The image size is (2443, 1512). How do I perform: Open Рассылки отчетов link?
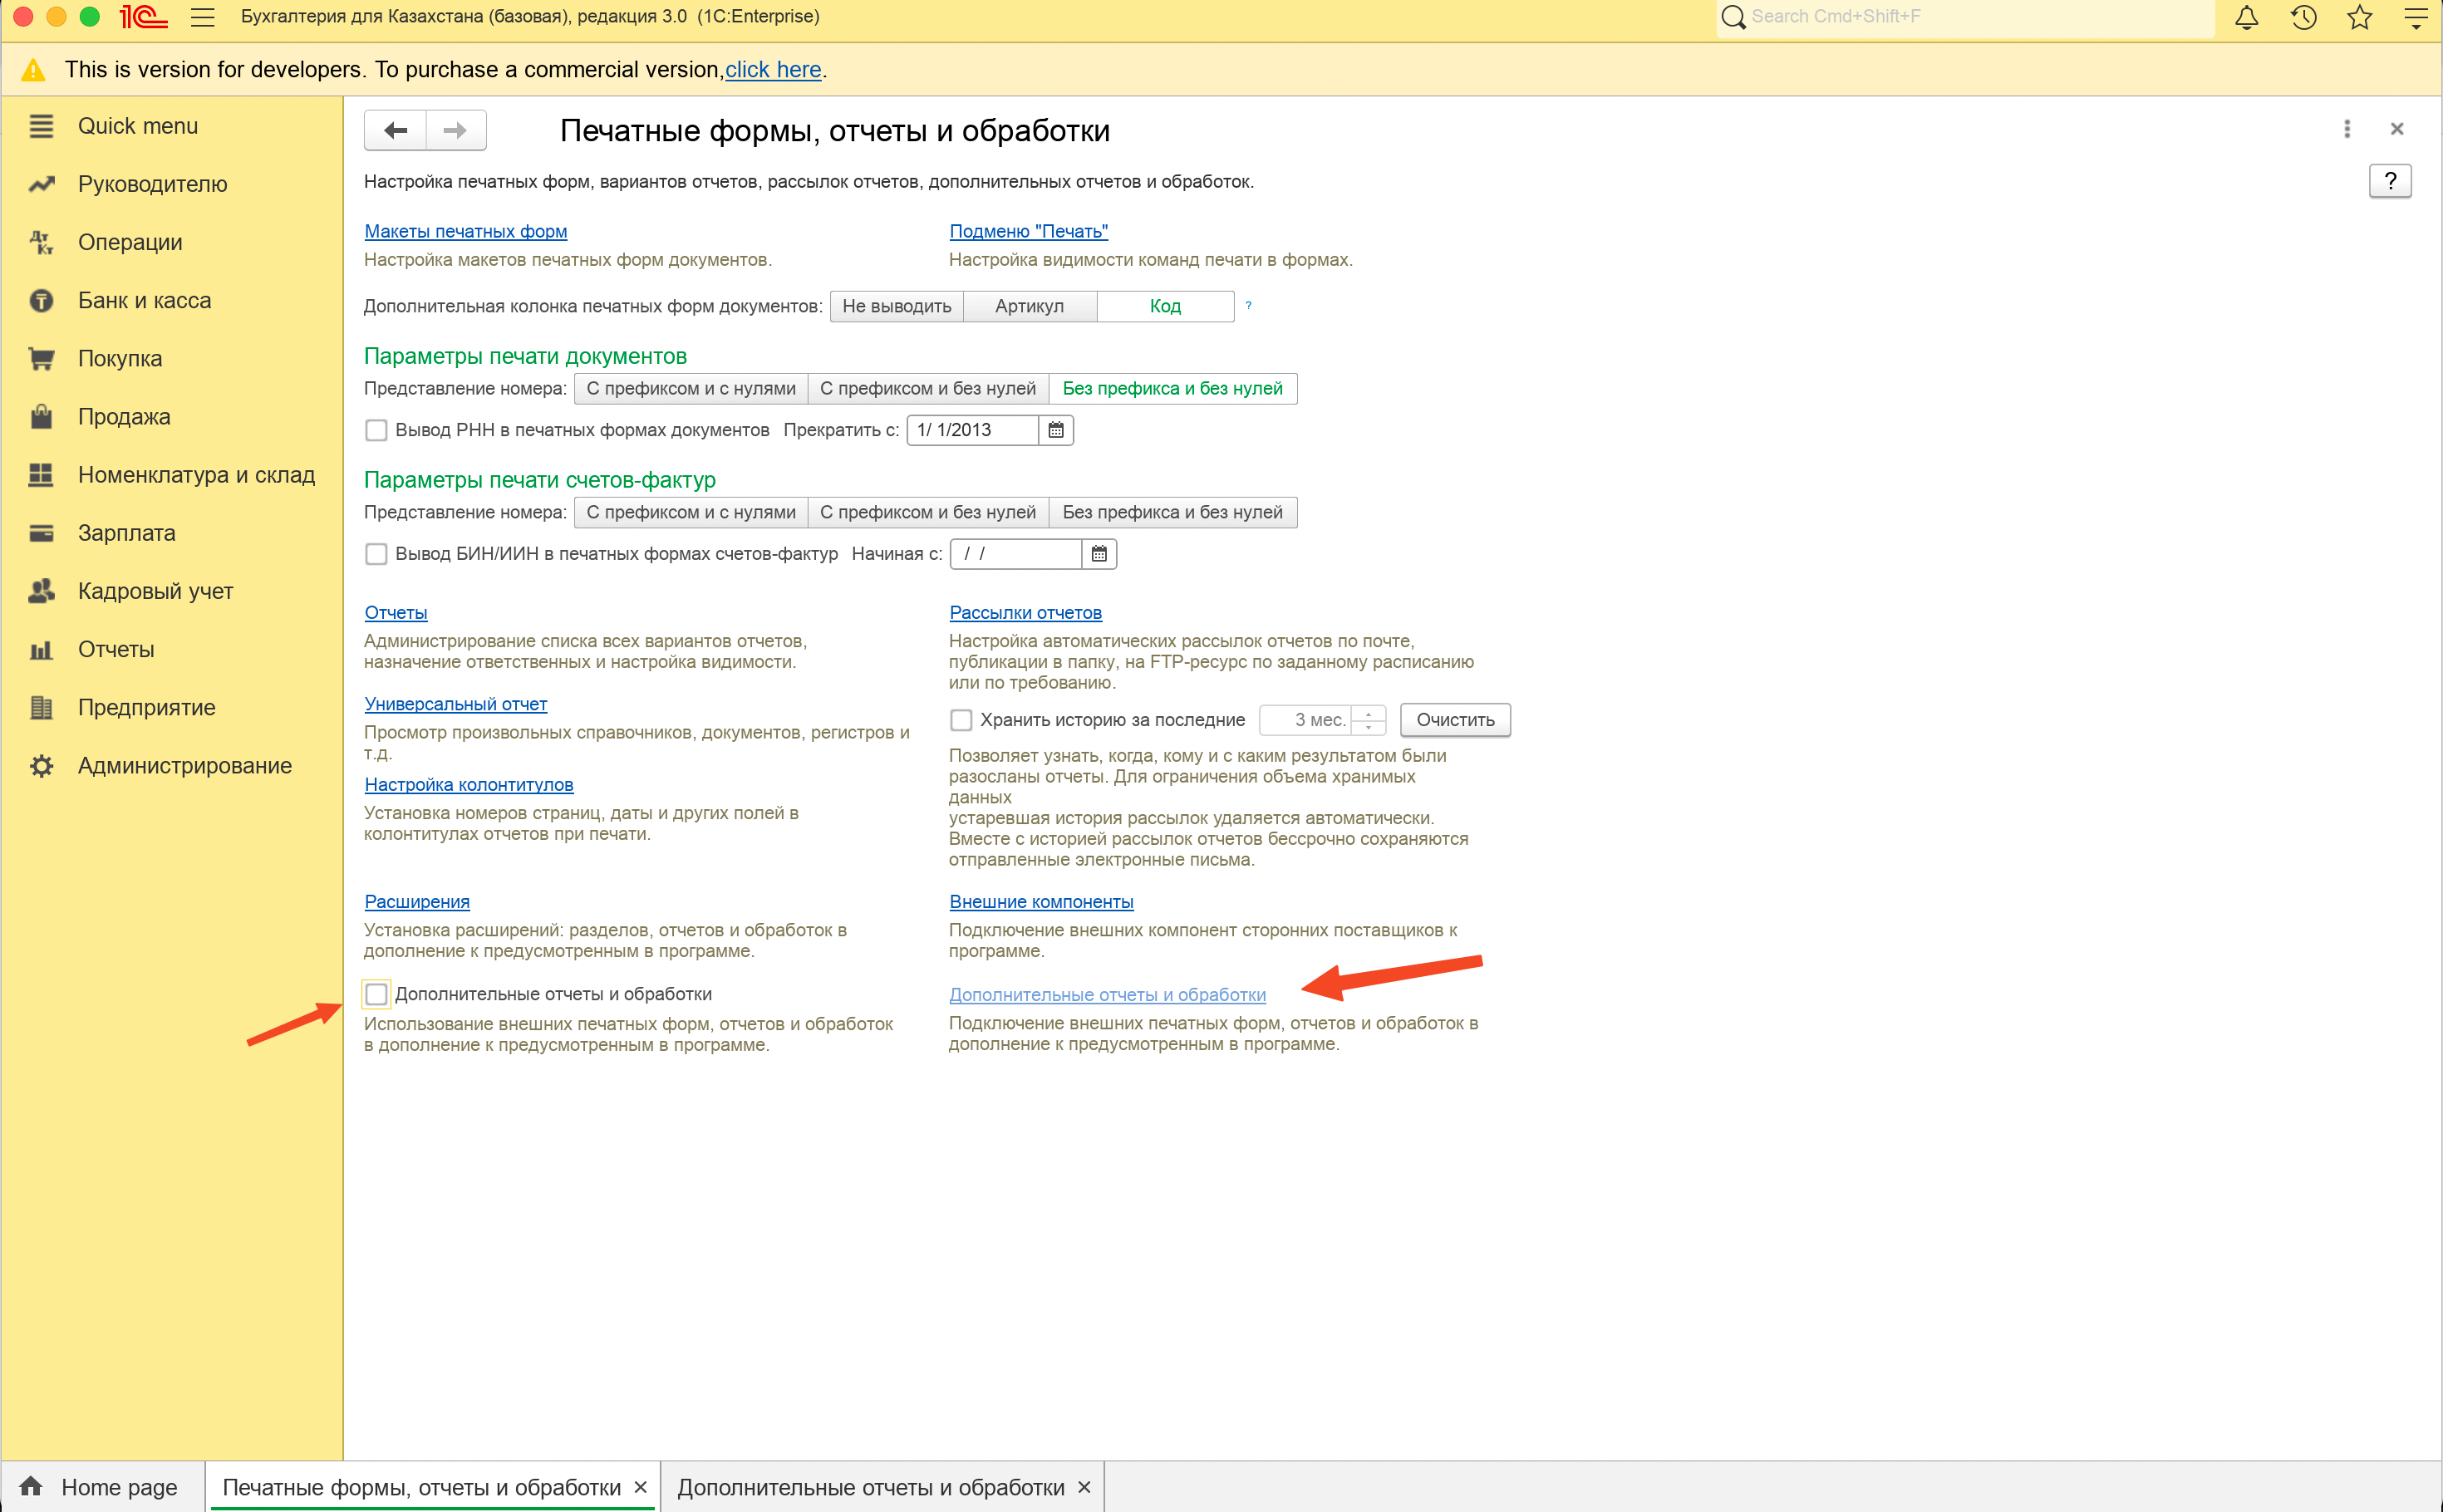point(1026,613)
